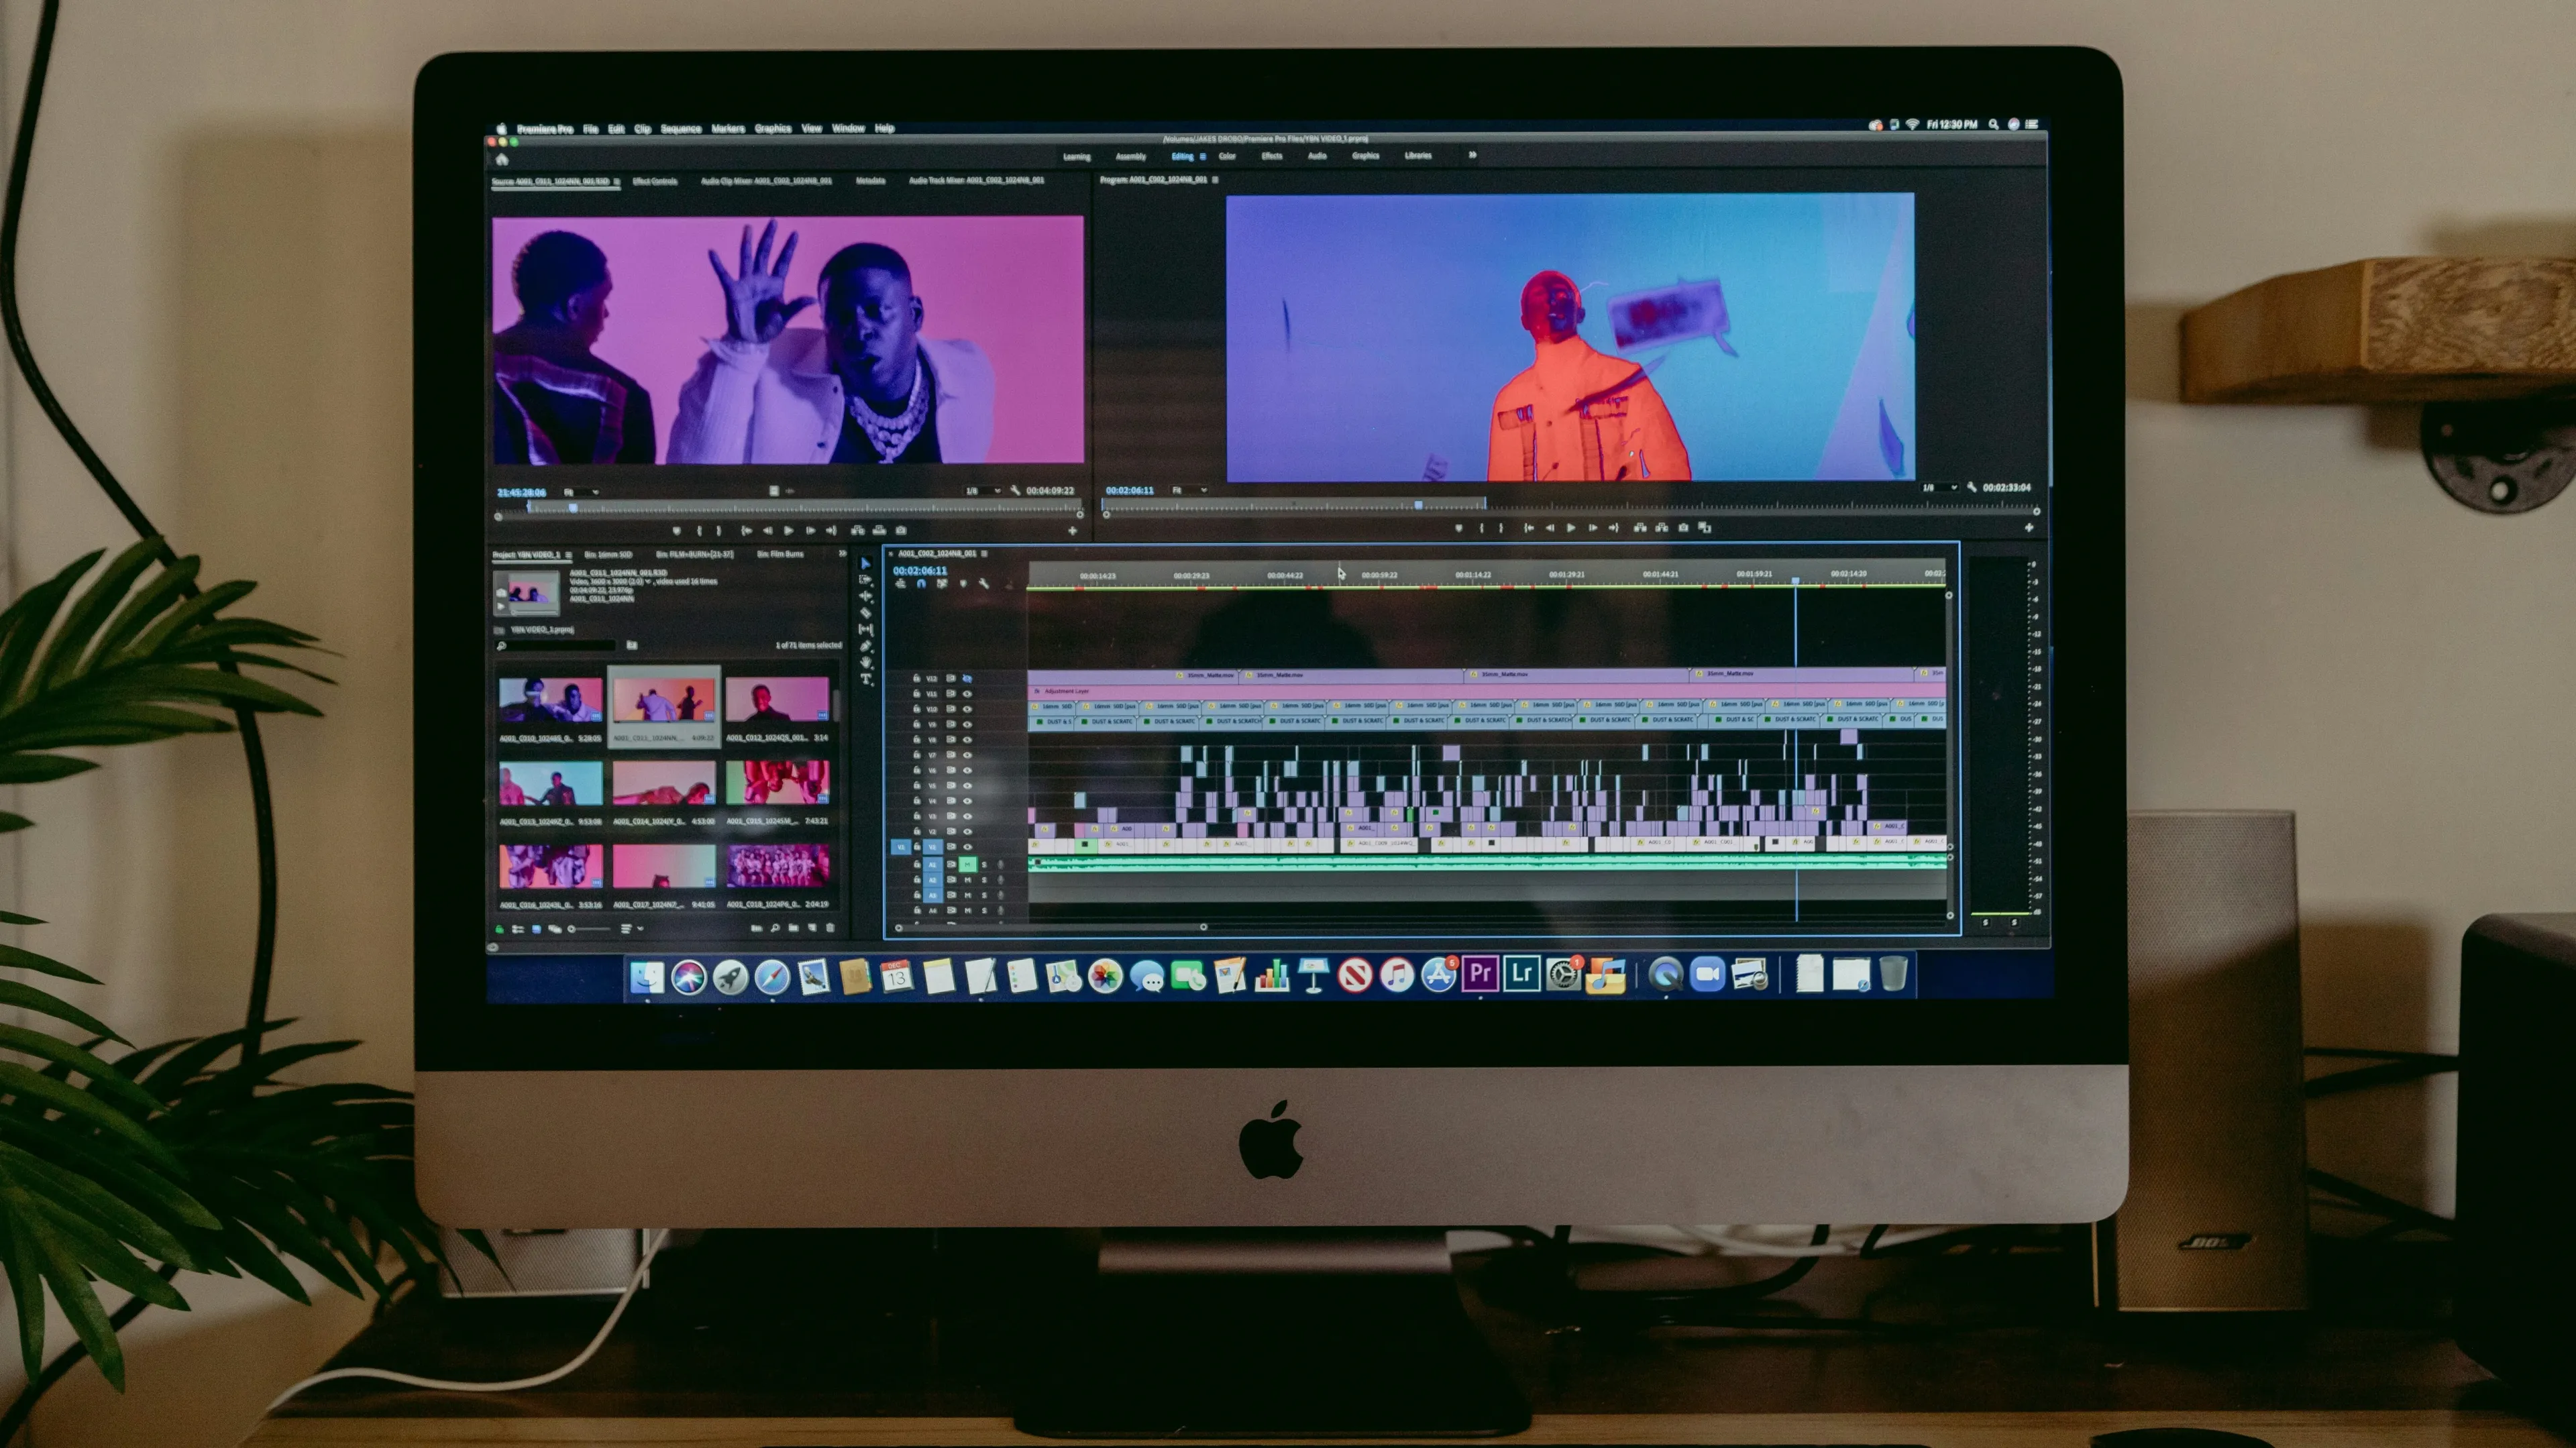2576x1448 pixels.
Task: Solo audio track A2
Action: pyautogui.click(x=984, y=881)
